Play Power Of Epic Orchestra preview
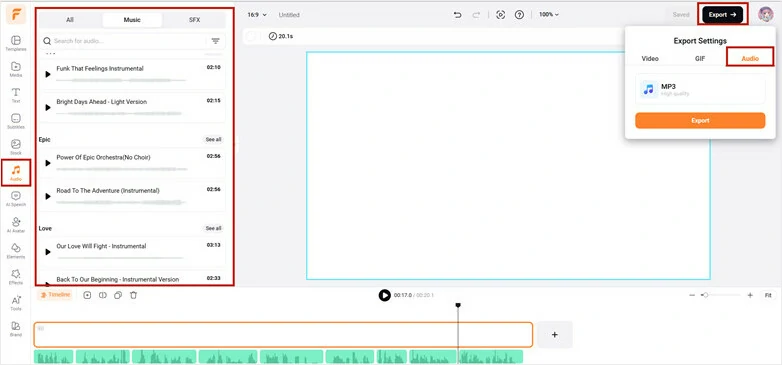Image resolution: width=782 pixels, height=365 pixels. [x=48, y=163]
